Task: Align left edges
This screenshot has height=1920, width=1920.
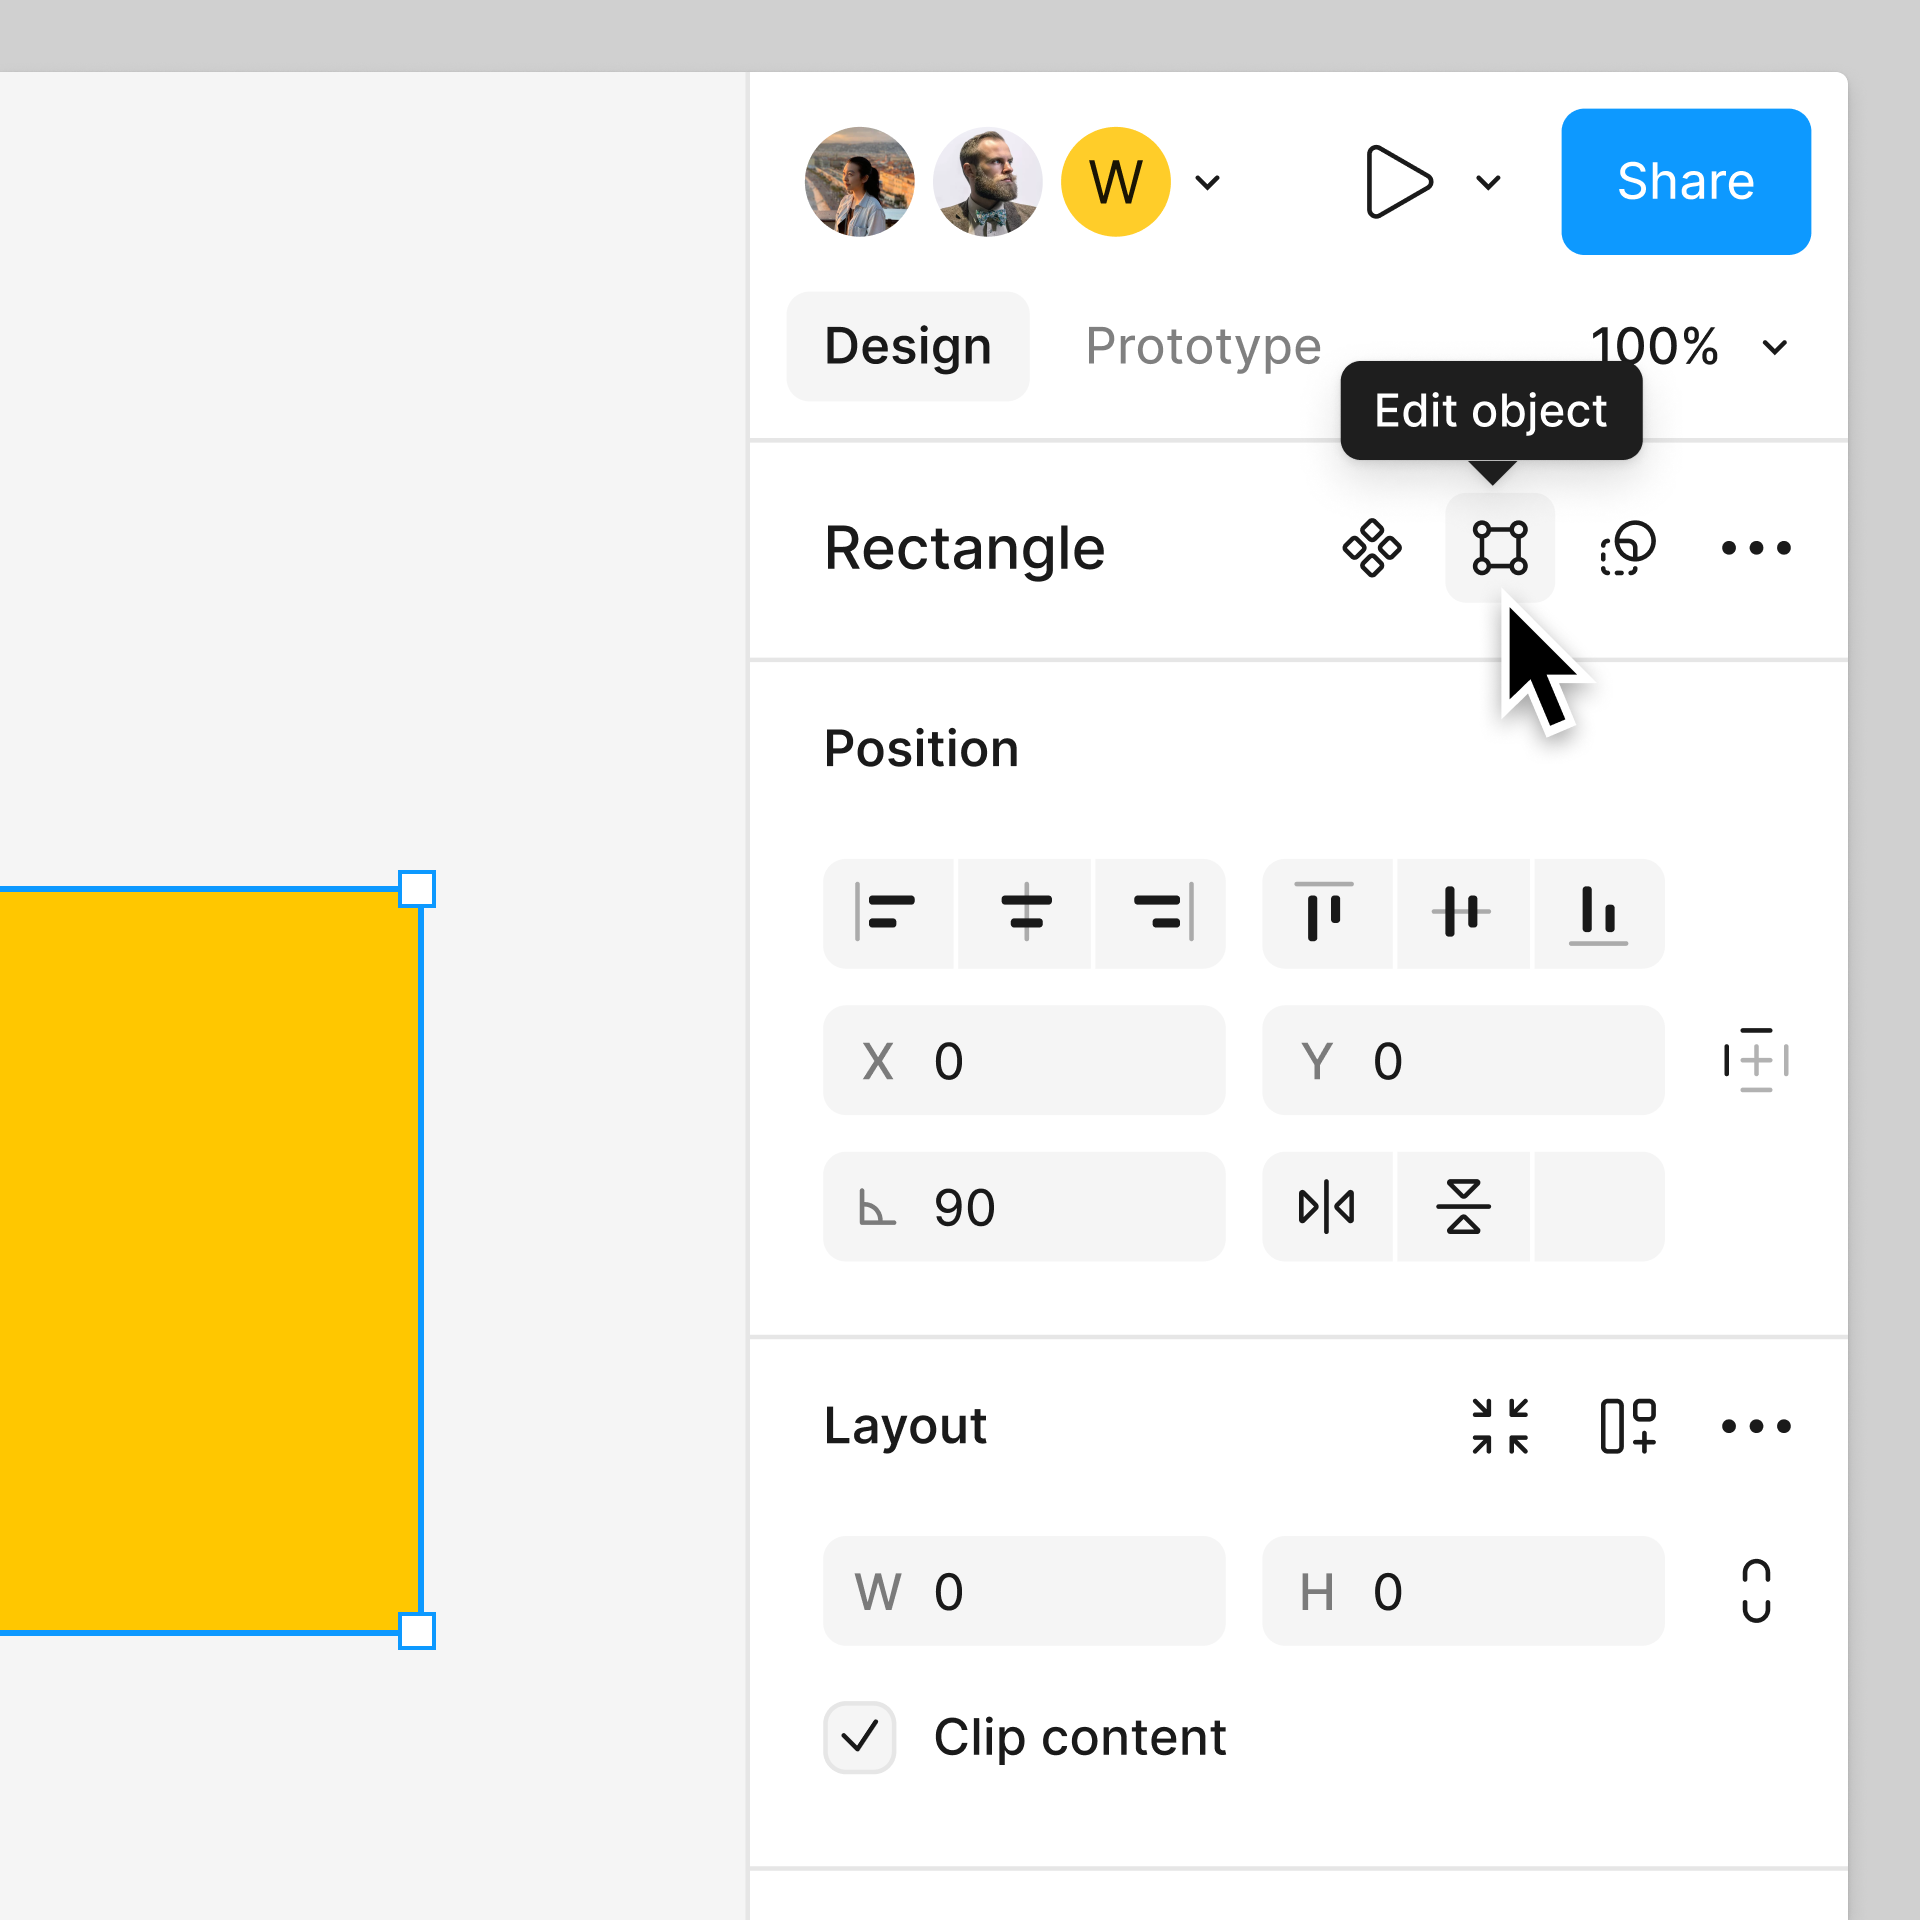Action: (888, 913)
